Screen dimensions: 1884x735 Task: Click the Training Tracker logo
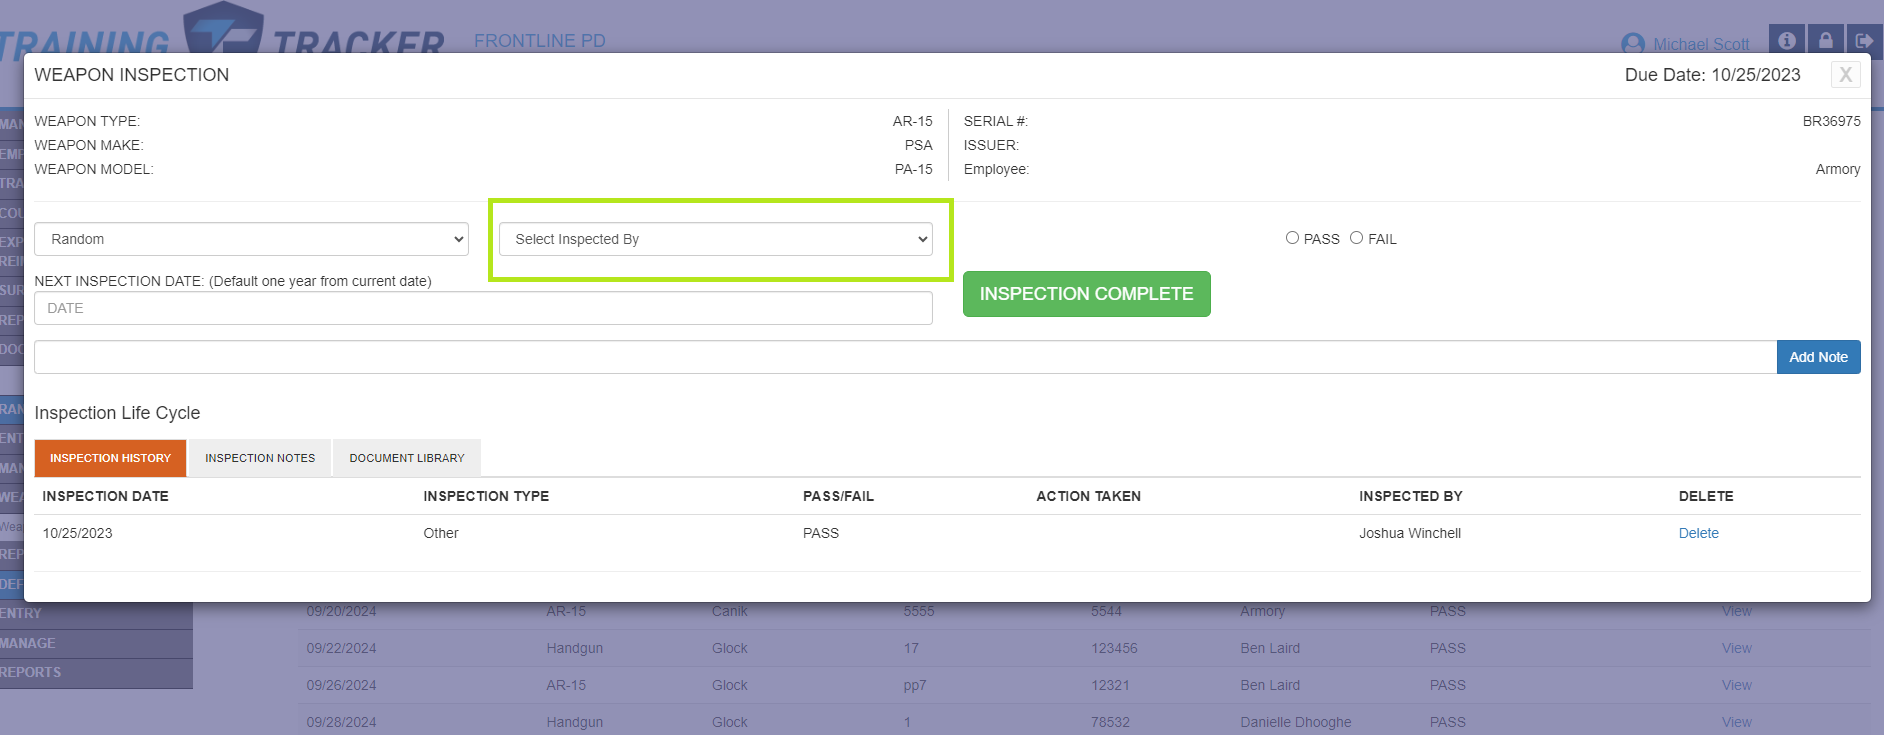click(222, 32)
